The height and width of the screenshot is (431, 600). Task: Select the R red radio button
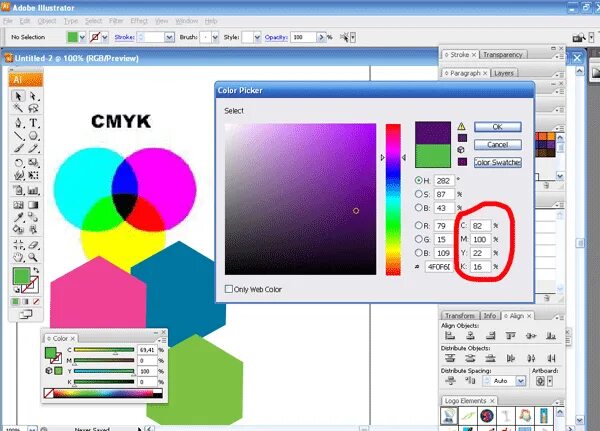419,225
